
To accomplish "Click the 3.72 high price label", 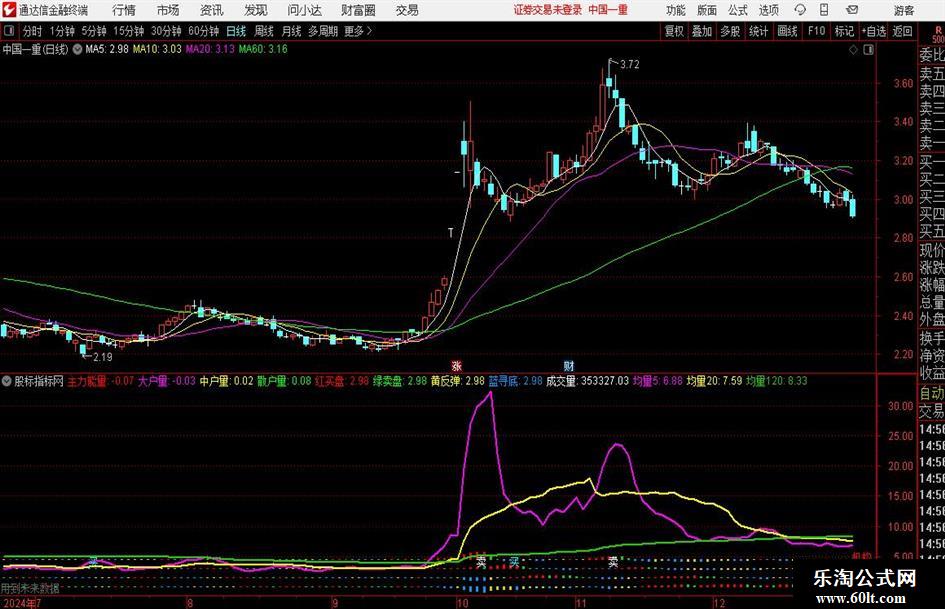I will [629, 64].
